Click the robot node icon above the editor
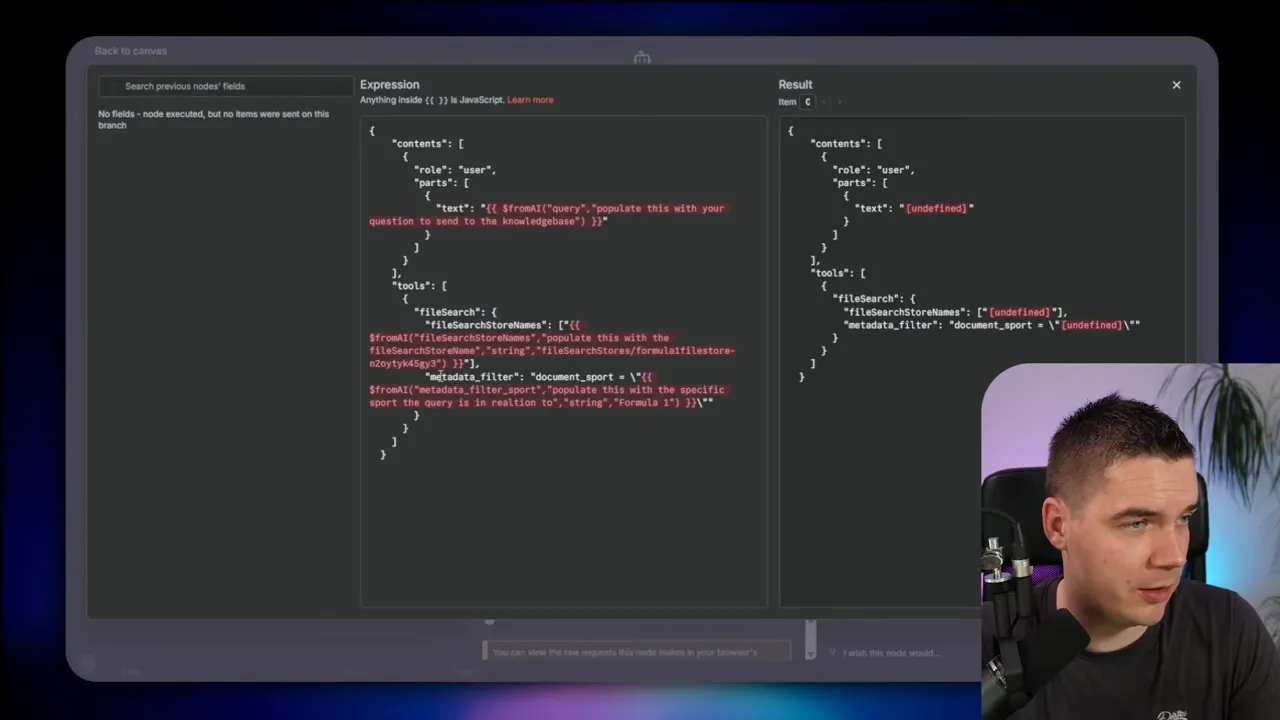The image size is (1280, 720). (x=641, y=58)
